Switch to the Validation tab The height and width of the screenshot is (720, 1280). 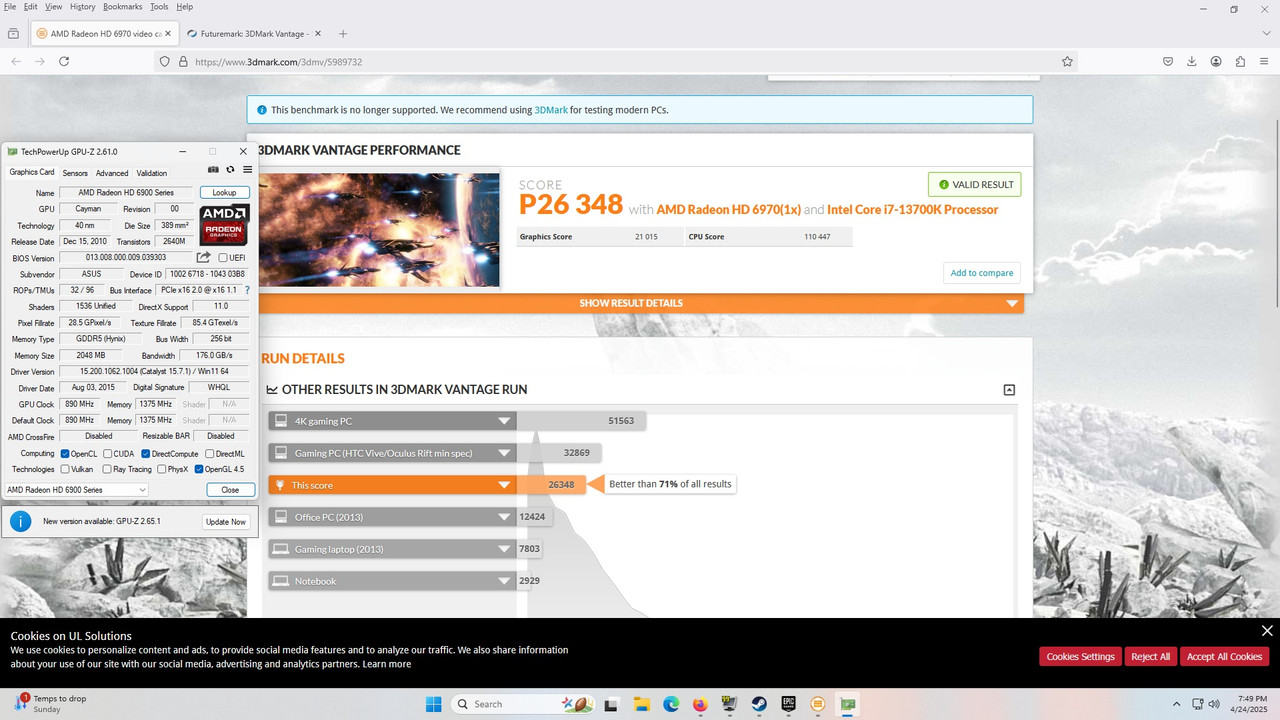coord(152,173)
